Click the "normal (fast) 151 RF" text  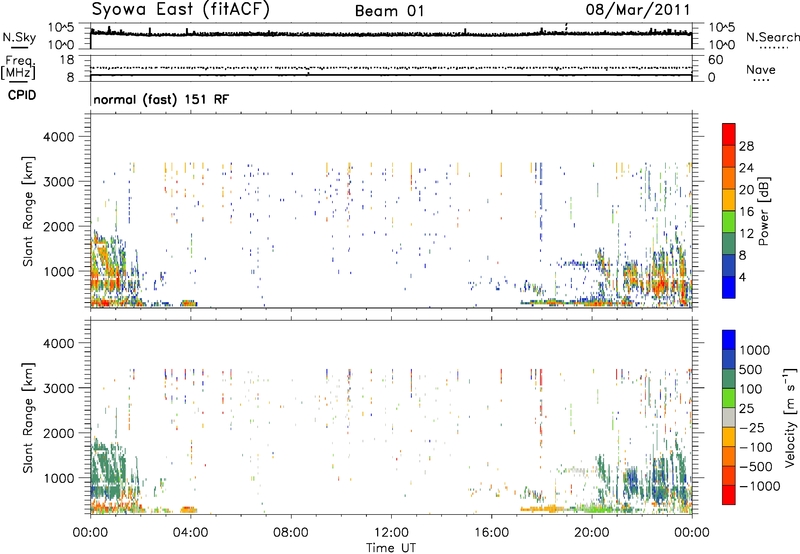click(161, 99)
